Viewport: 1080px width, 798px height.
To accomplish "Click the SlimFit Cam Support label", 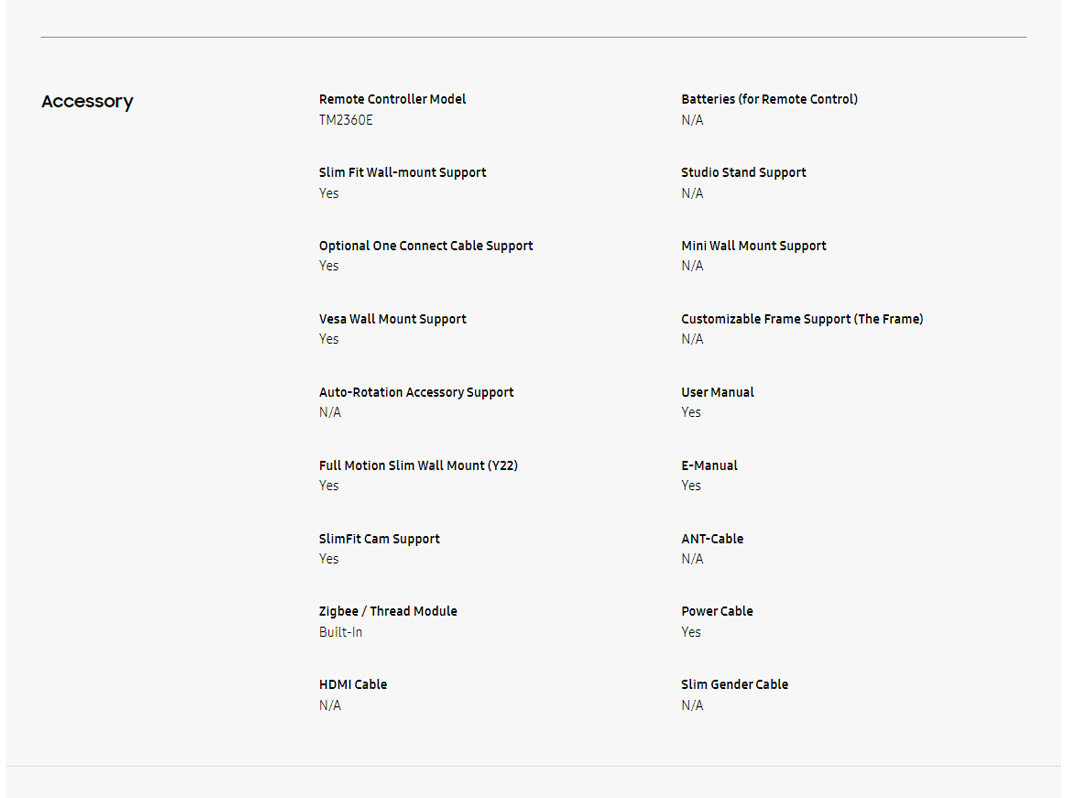I will coord(379,538).
